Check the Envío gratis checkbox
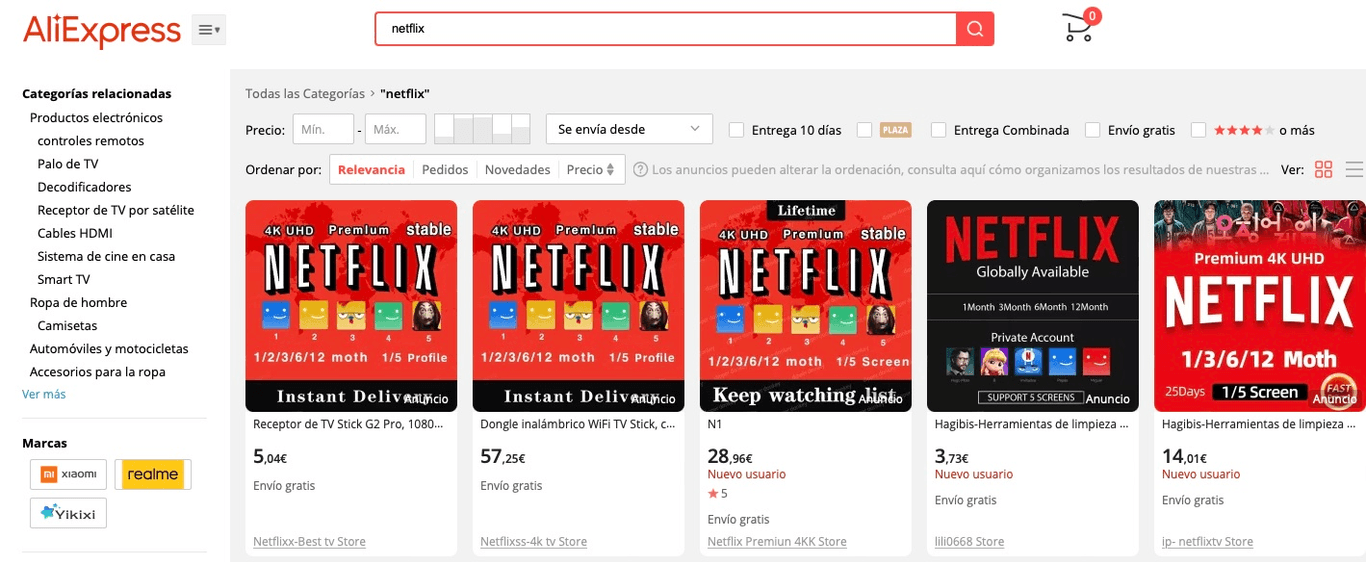Viewport: 1366px width, 562px height. 1093,130
